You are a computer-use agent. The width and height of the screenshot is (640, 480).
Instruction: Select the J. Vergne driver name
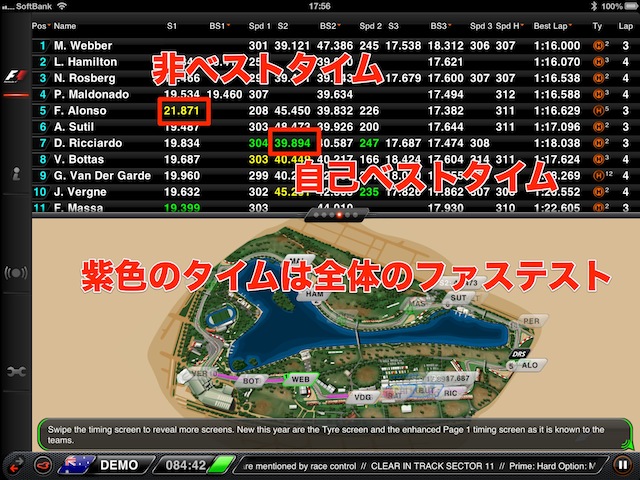(80, 192)
